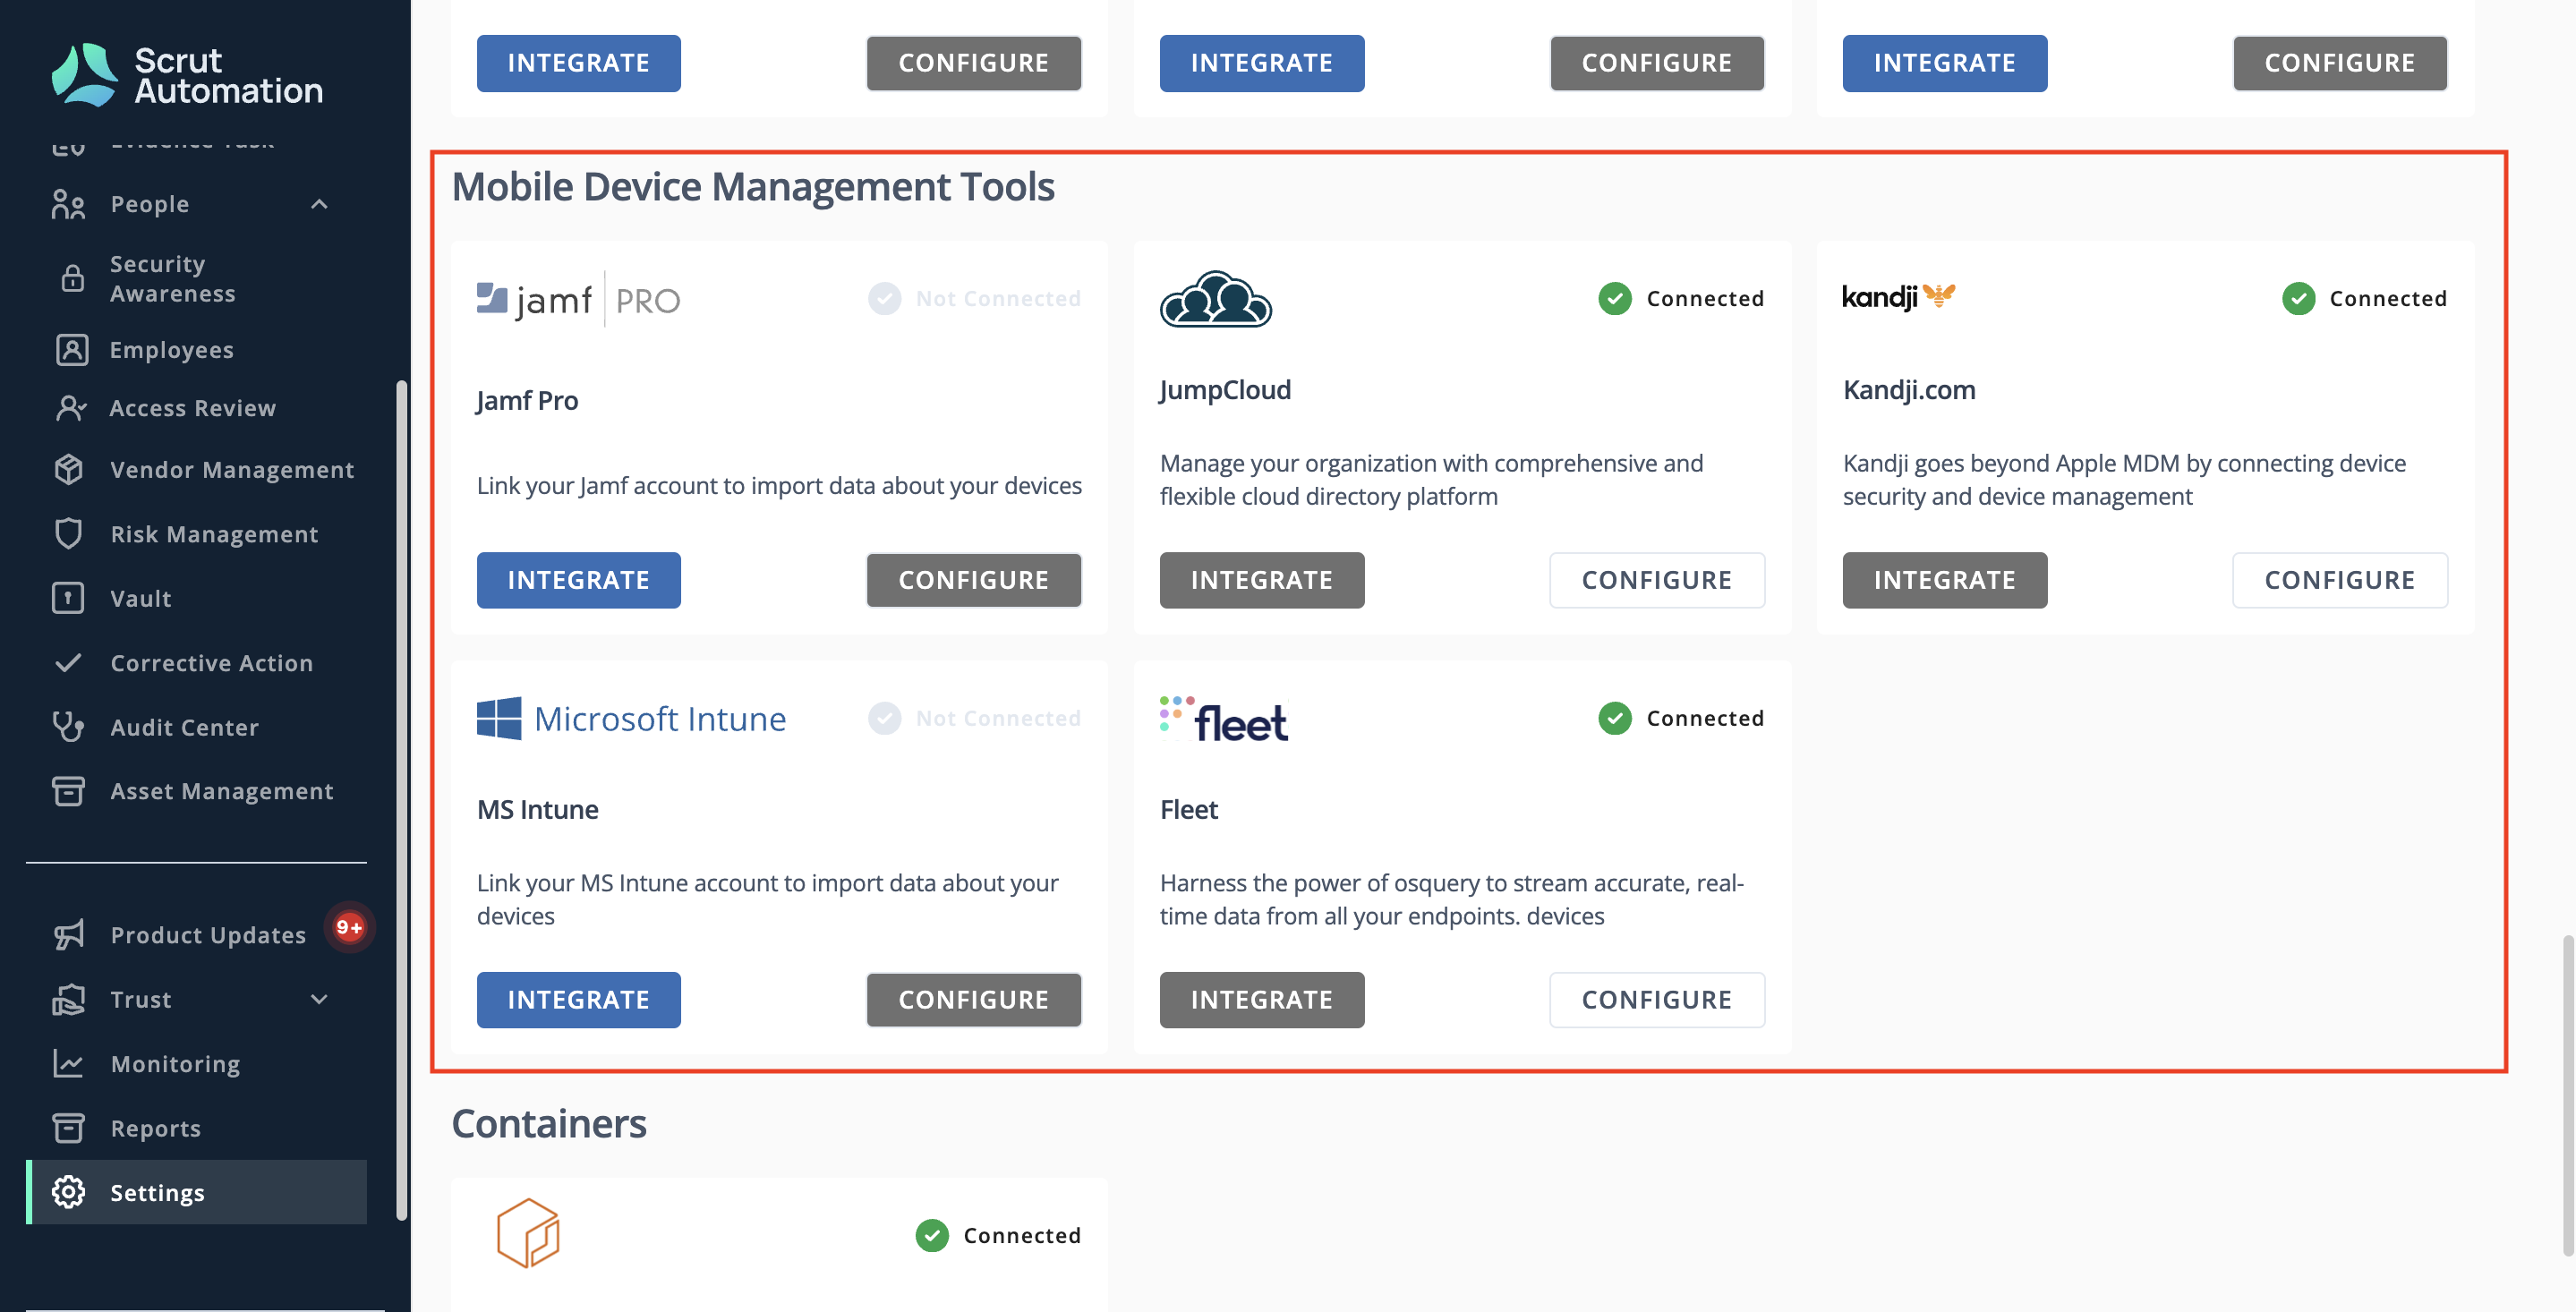
Task: Click INTEGRATE on Fleet card
Action: tap(1261, 999)
